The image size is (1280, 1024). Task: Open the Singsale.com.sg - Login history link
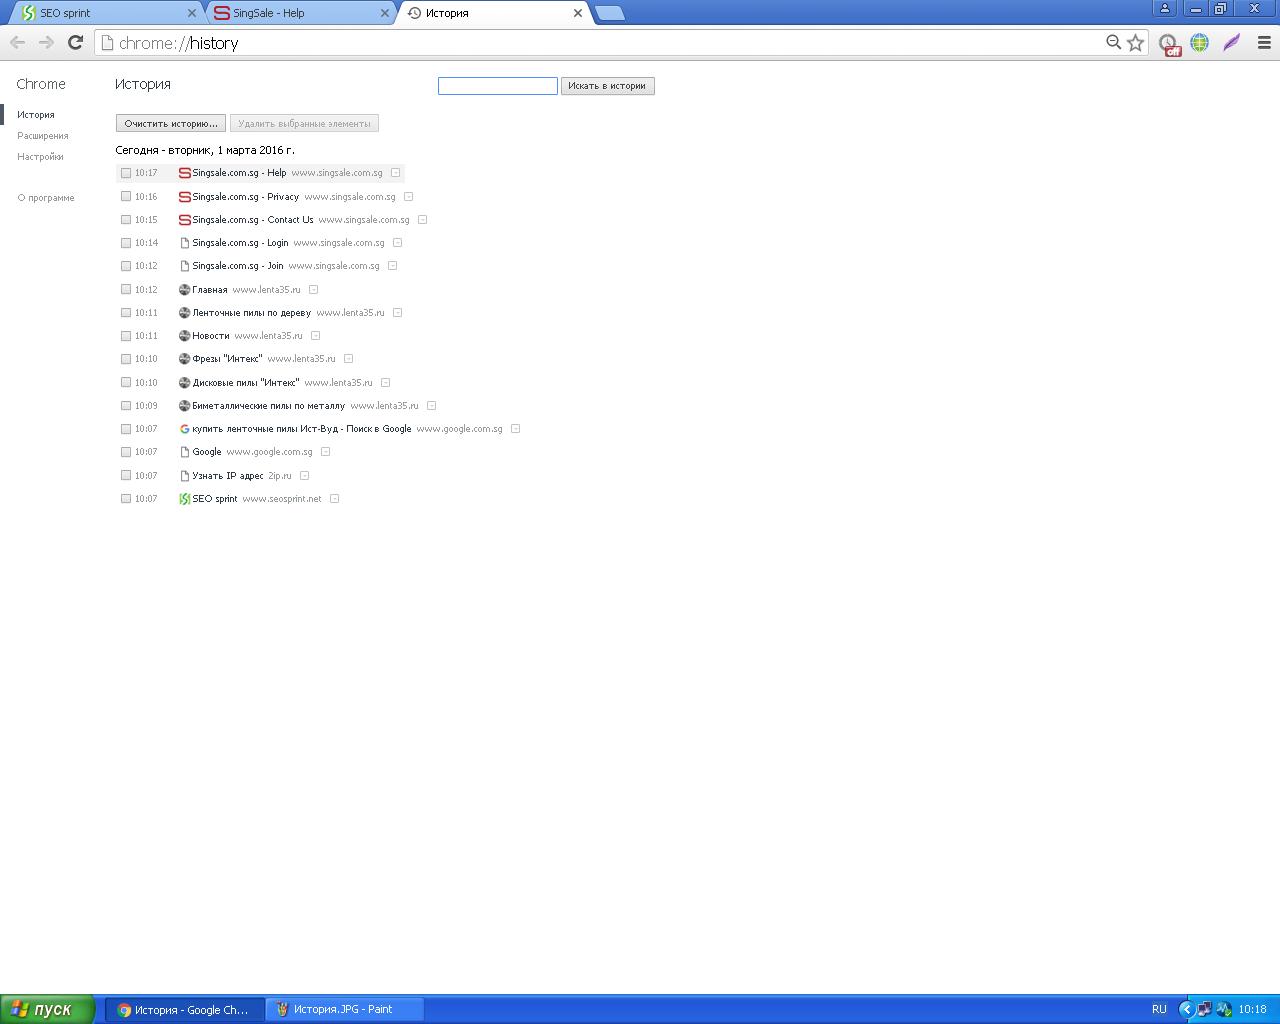(240, 243)
